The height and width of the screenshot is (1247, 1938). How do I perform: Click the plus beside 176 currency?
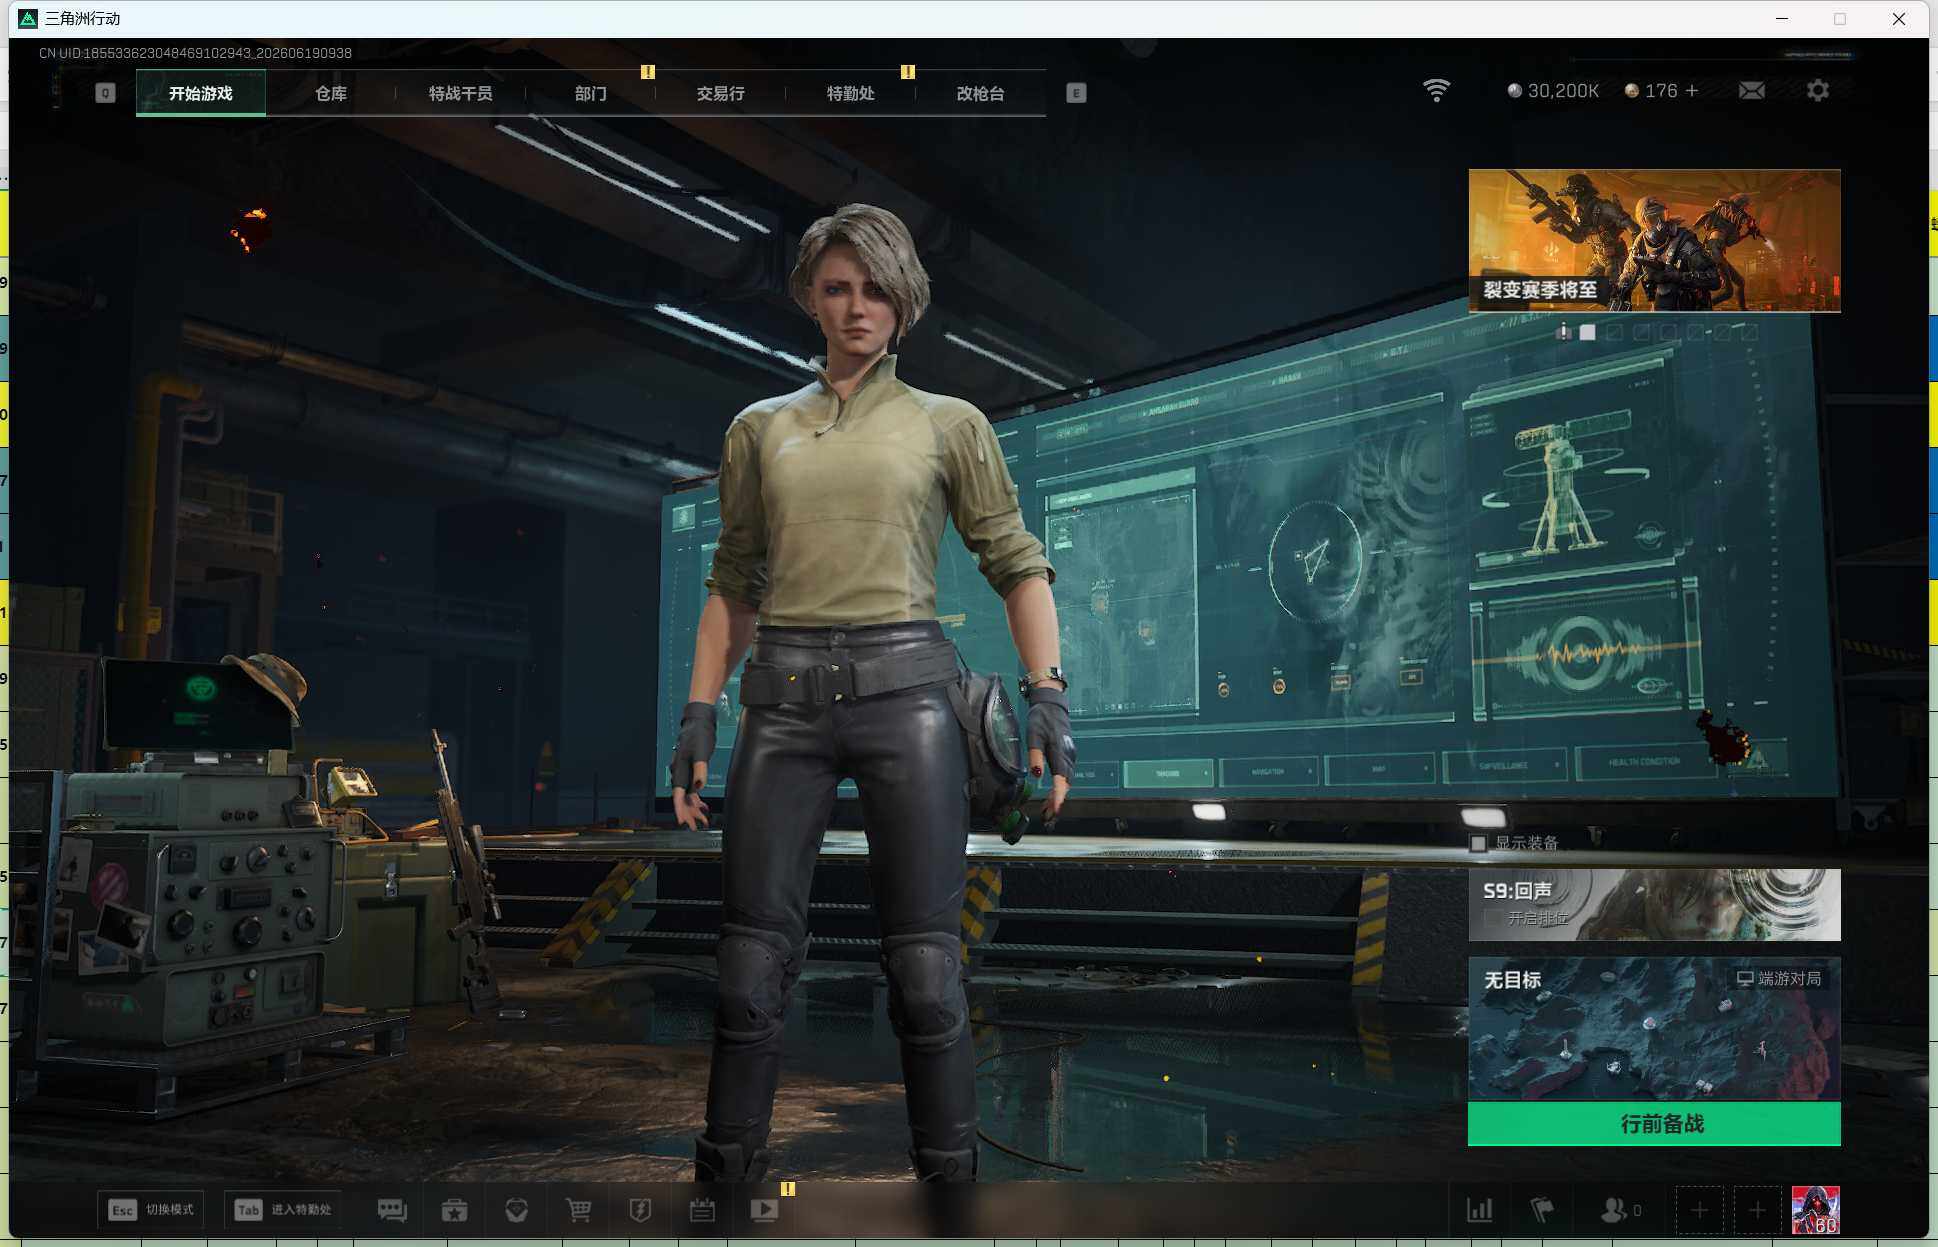click(1692, 91)
